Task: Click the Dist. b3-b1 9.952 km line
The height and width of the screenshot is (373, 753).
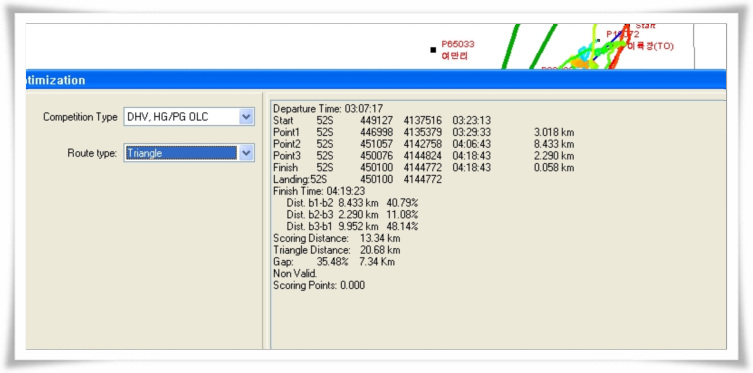Action: coord(352,227)
